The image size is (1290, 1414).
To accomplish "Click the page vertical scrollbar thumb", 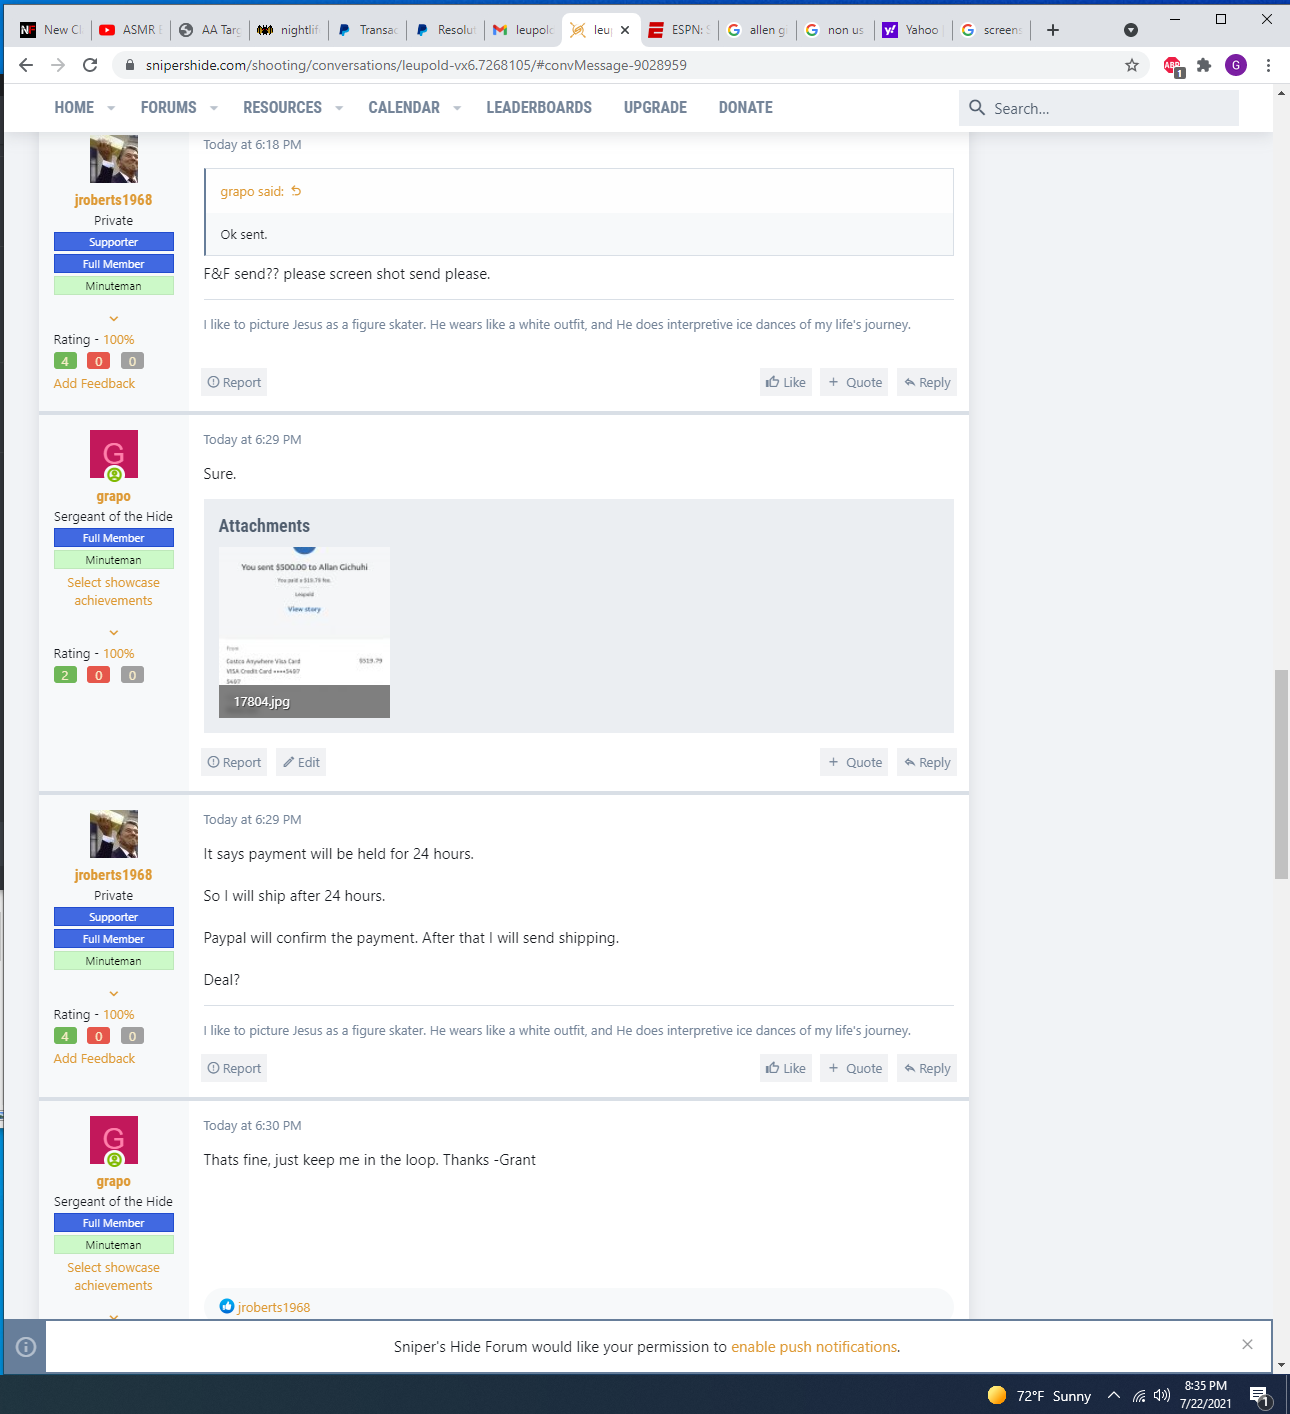I will 1281,774.
